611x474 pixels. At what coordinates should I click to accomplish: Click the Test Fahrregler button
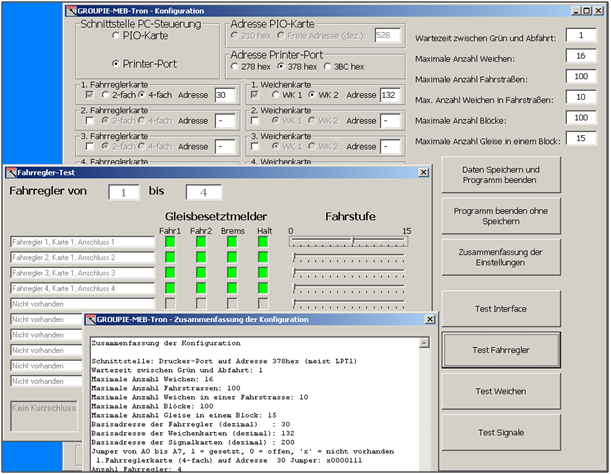[x=501, y=350]
